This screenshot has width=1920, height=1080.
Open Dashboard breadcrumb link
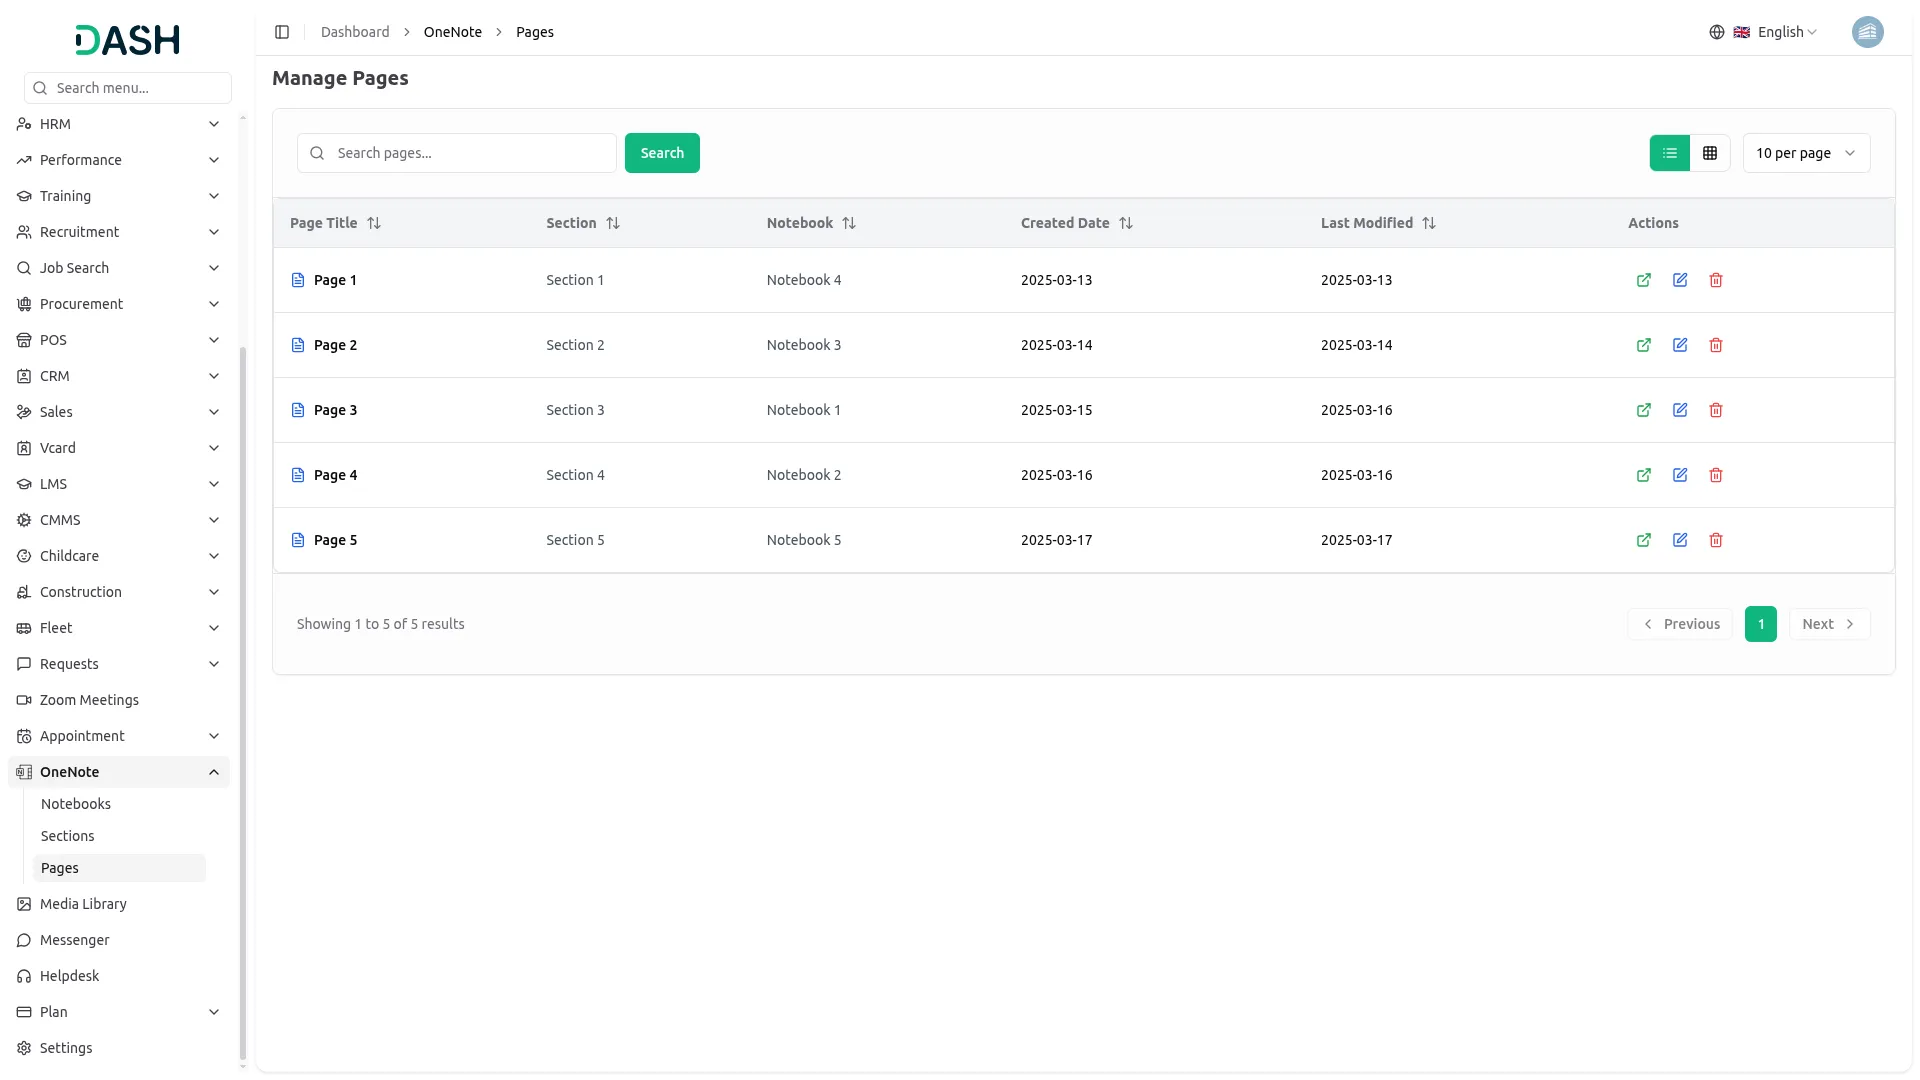(x=355, y=32)
